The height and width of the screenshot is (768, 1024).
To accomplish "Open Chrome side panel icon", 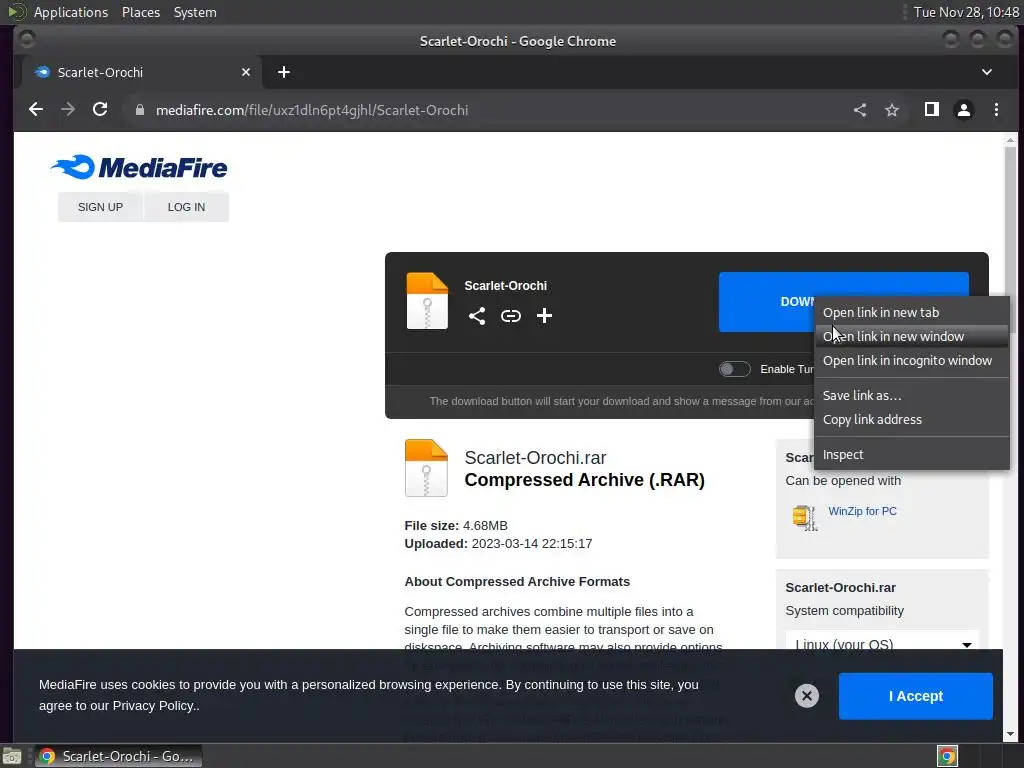I will [x=931, y=110].
